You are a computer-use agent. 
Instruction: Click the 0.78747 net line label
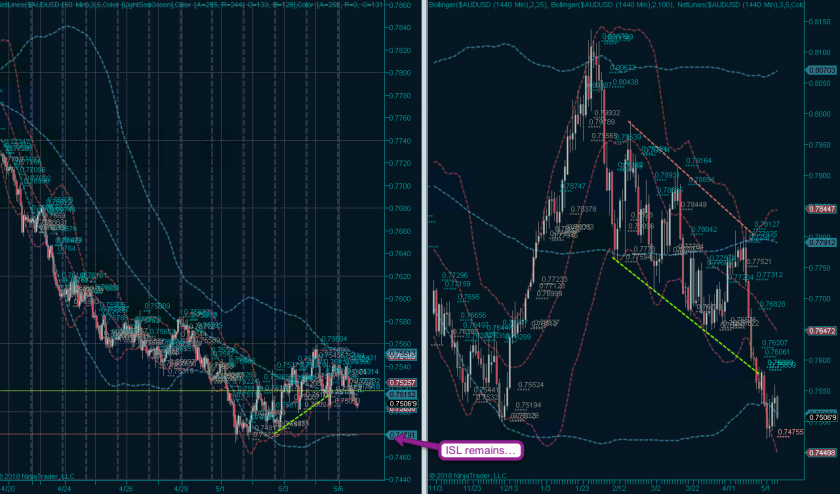point(573,186)
